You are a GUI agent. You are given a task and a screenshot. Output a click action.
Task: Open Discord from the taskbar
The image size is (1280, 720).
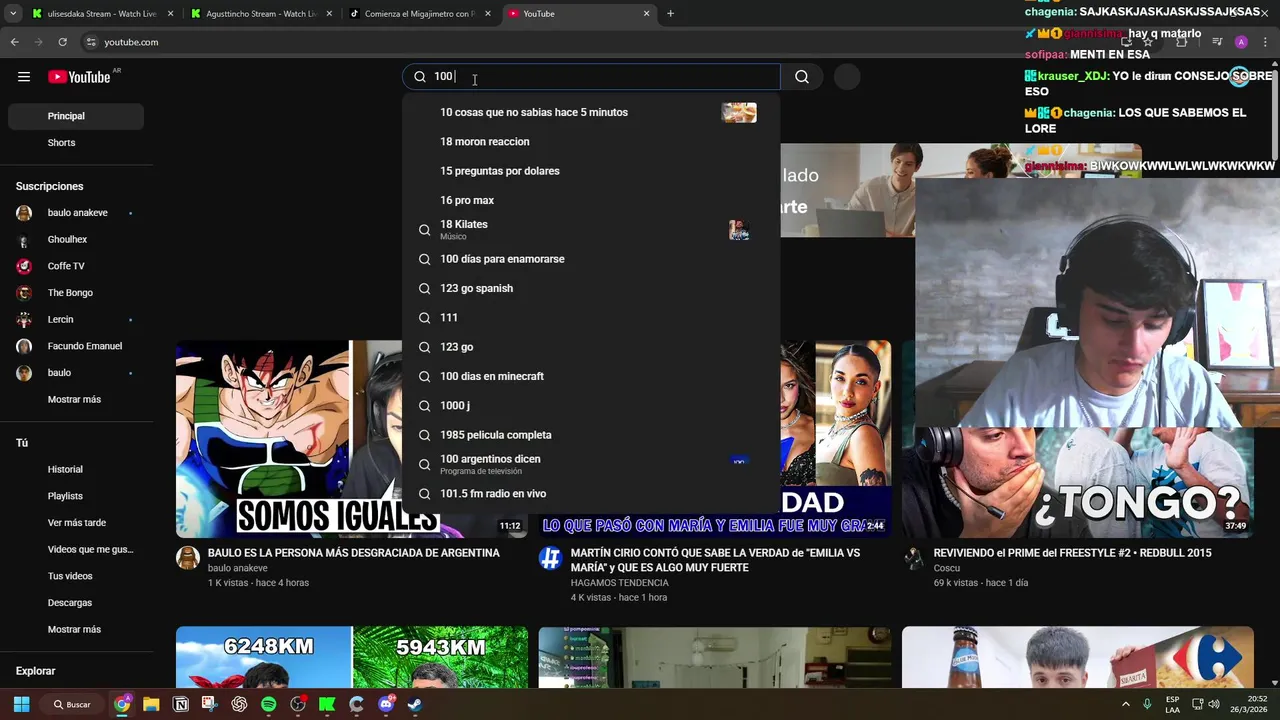[386, 704]
